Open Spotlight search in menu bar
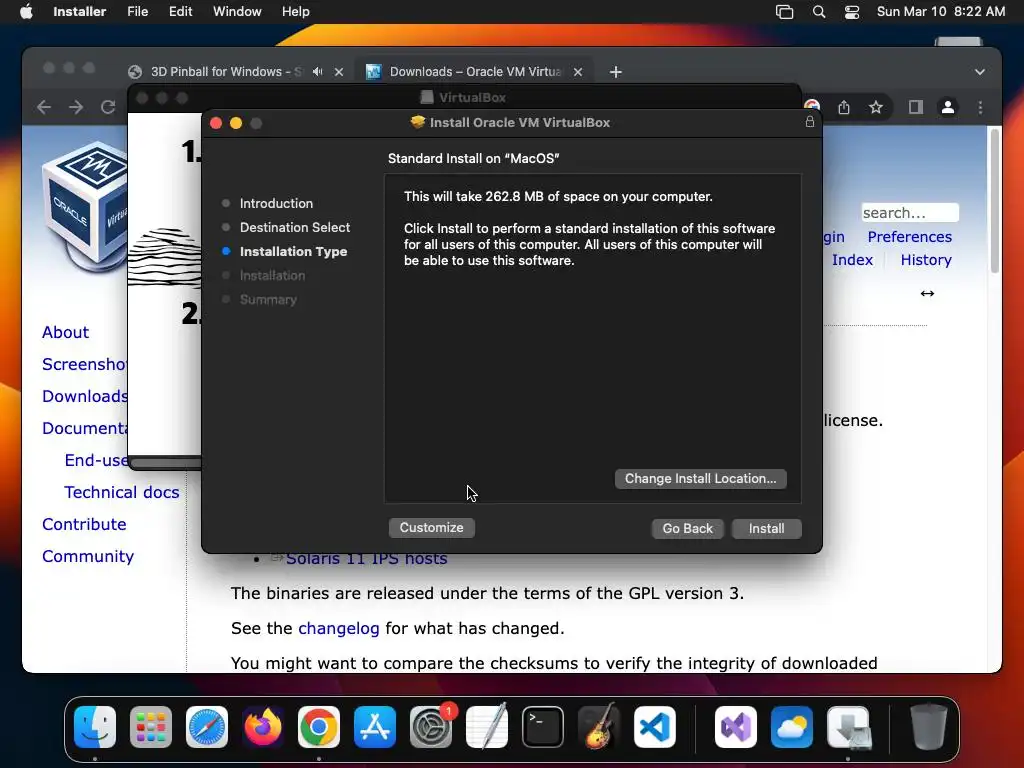Screen dimensions: 1024x768 pos(818,12)
